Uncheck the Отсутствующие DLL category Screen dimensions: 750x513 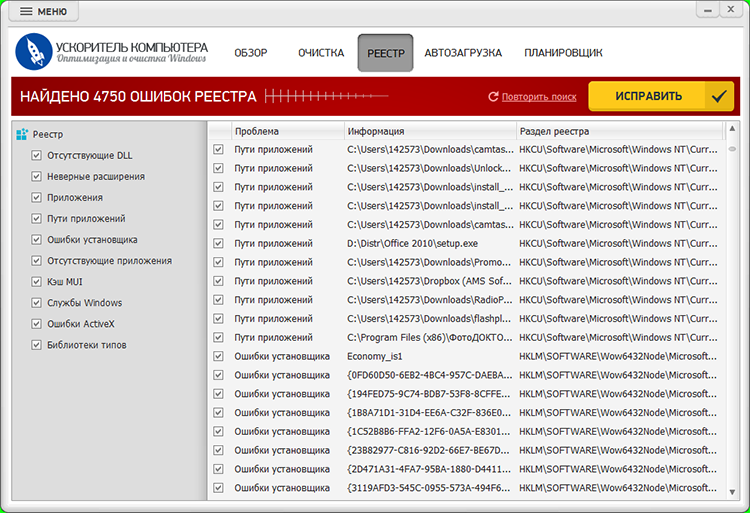coord(37,155)
